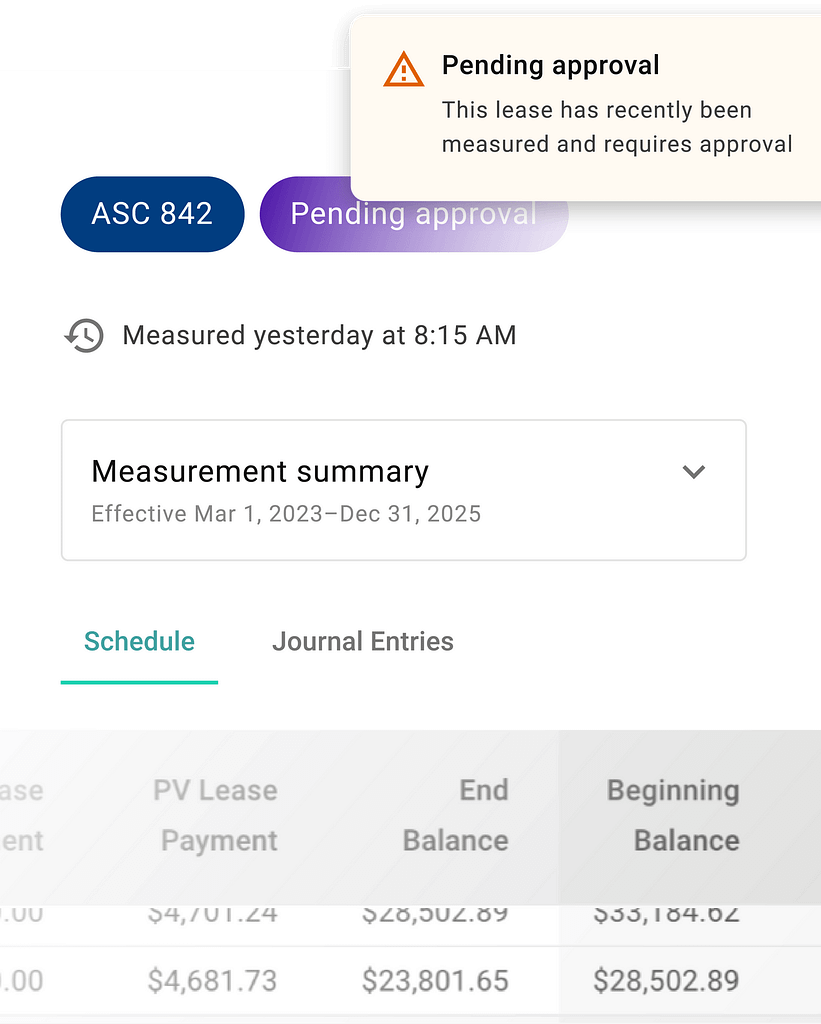Click the Pending approval notification title
This screenshot has height=1024, width=821.
tap(550, 66)
